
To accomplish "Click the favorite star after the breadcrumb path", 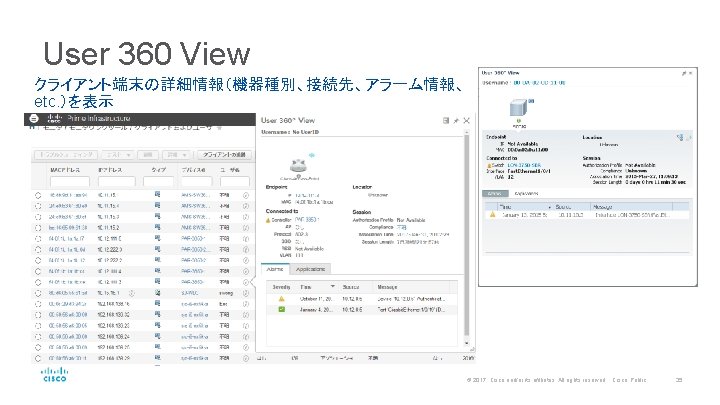I will click(219, 128).
